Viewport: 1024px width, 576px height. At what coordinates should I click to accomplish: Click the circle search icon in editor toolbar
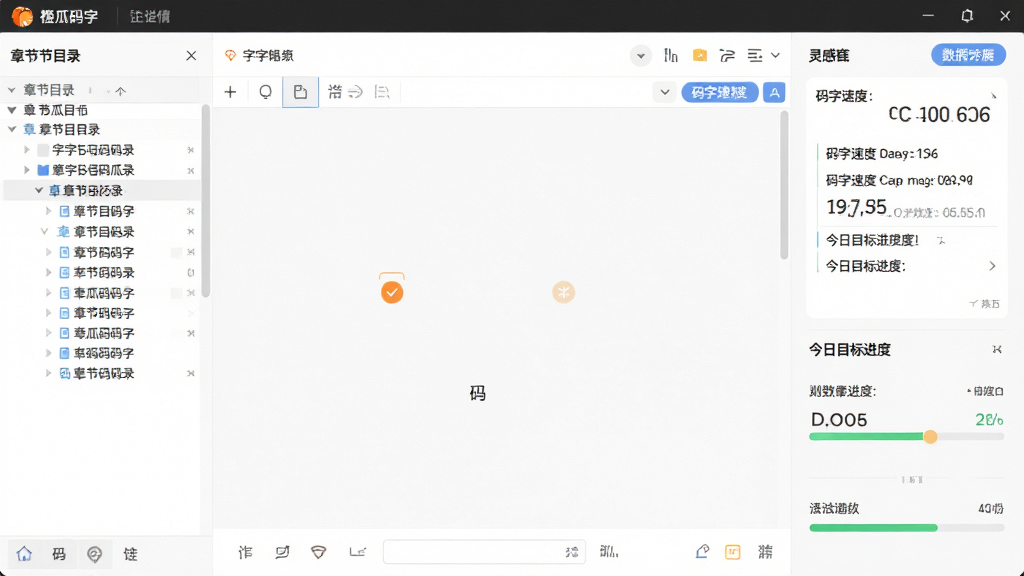(265, 92)
